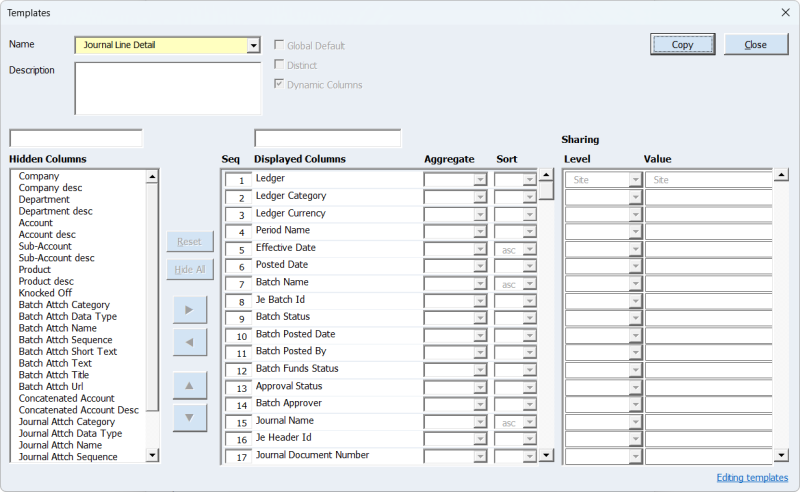This screenshot has height=492, width=800.
Task: Click Displayed Columns scroll-down arrow
Action: [x=546, y=455]
